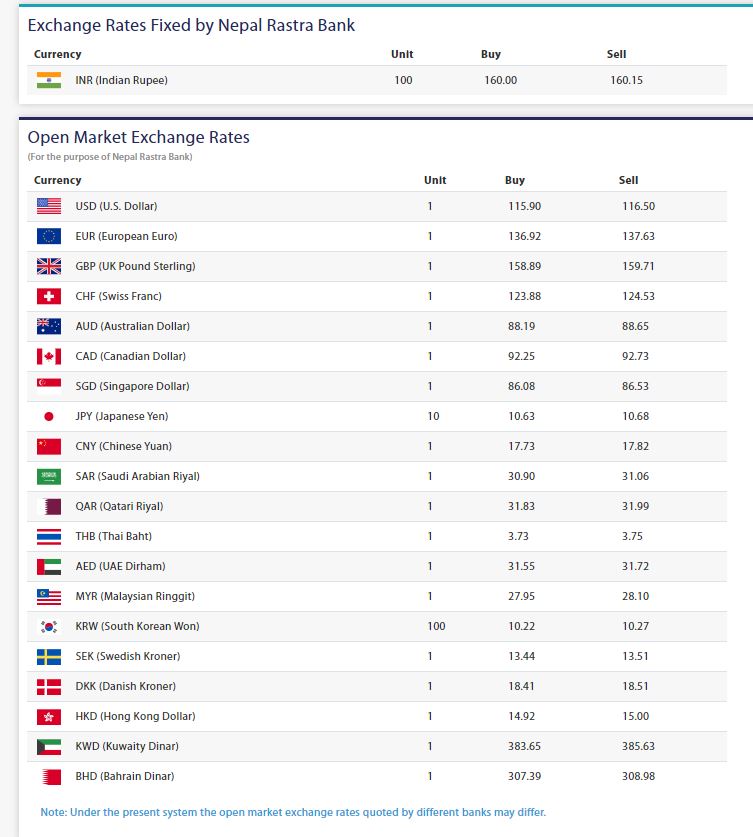Screen dimensions: 753x837
Task: Click the UK flag icon
Action: pos(48,266)
